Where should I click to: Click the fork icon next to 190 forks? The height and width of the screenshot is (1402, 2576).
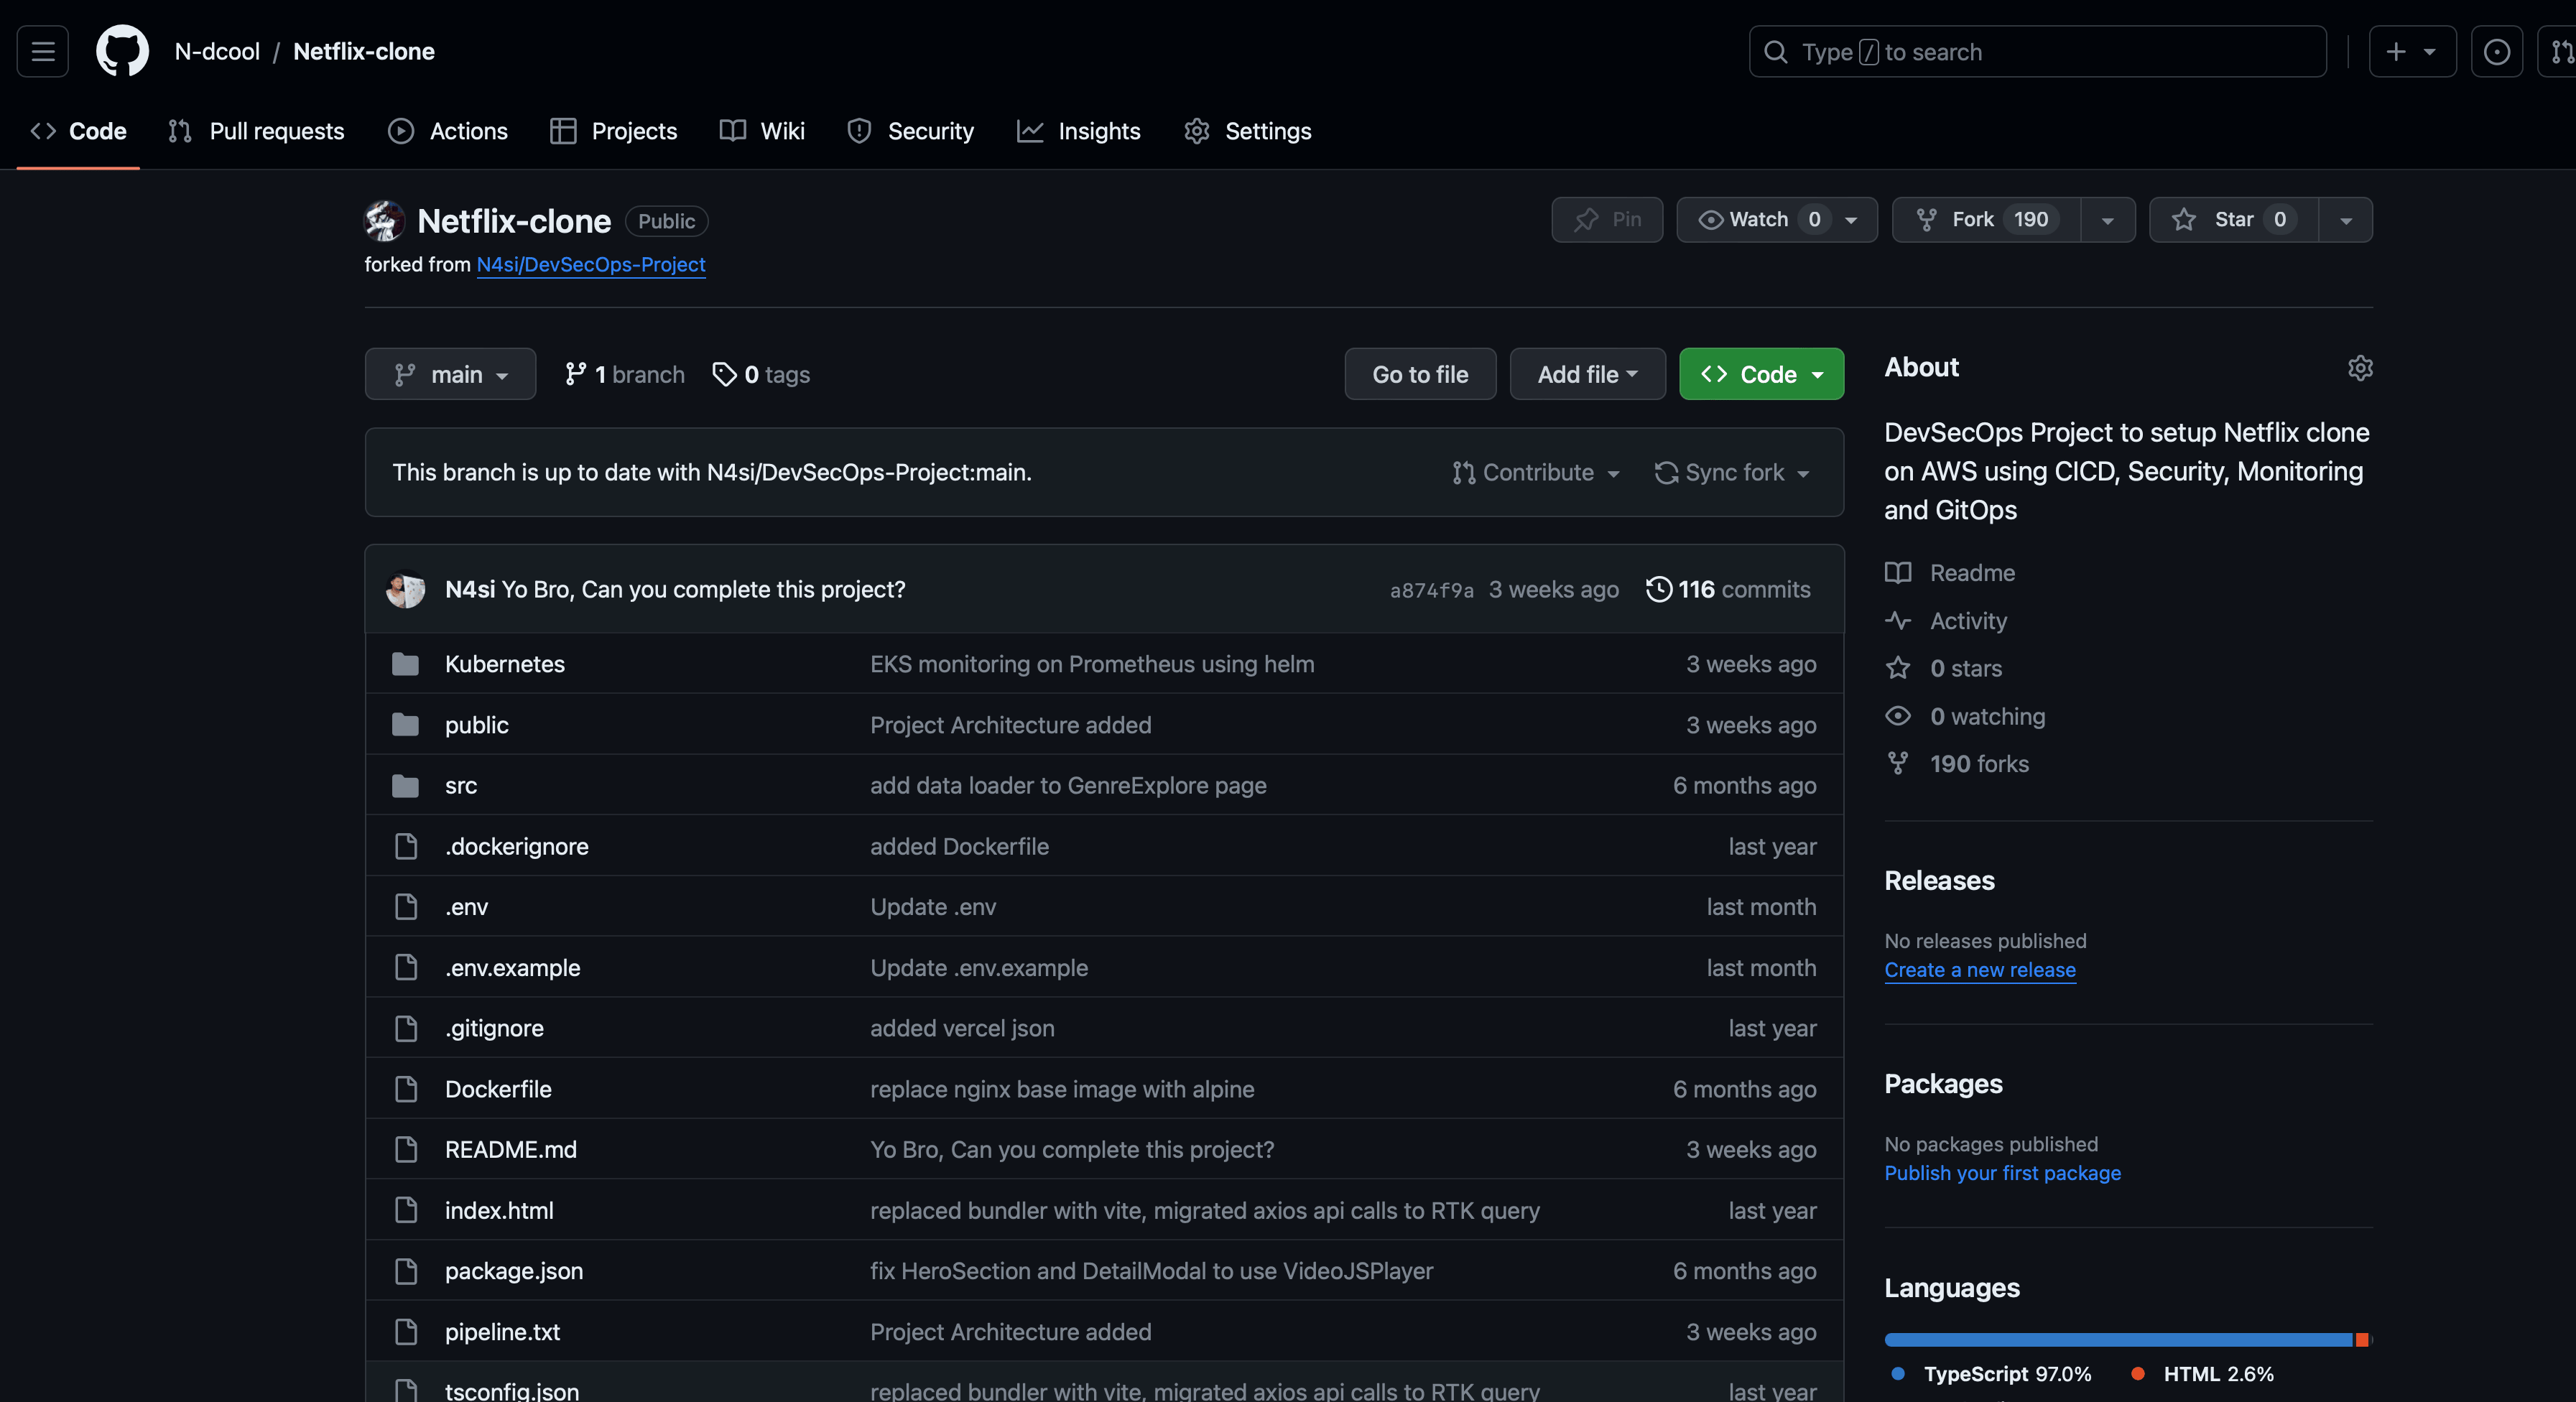tap(1898, 764)
